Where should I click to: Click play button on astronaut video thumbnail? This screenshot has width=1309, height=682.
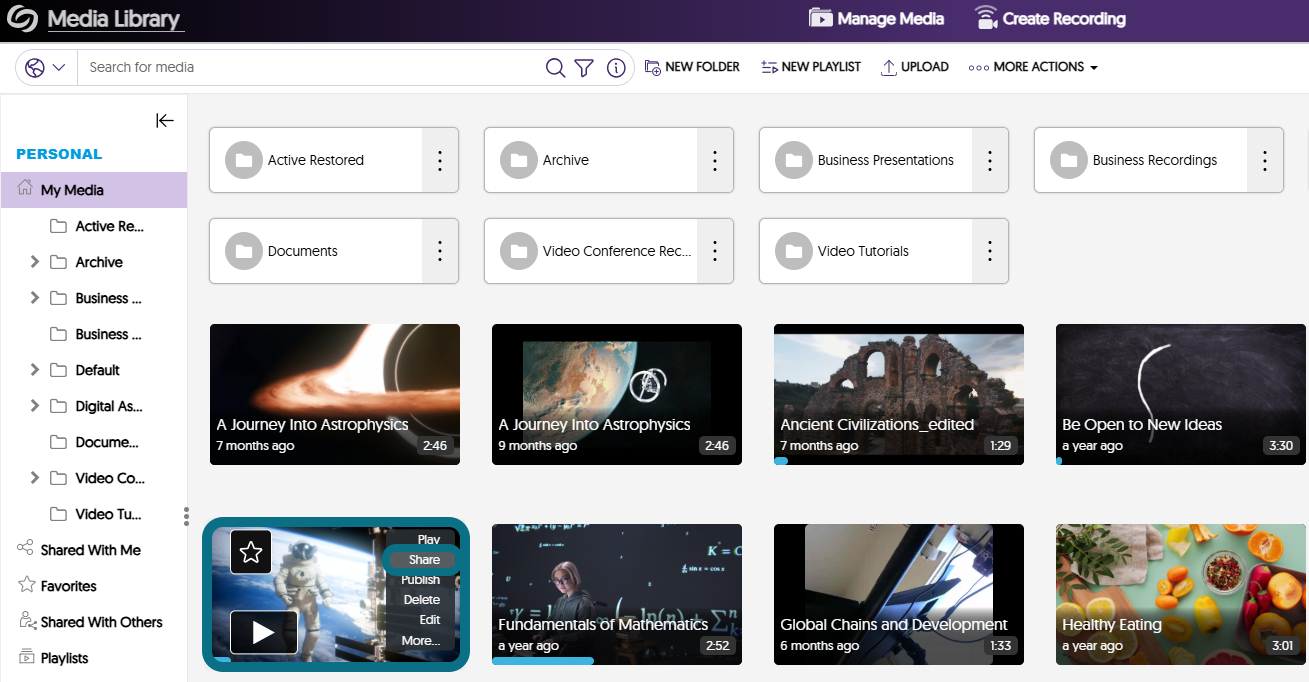click(x=264, y=632)
